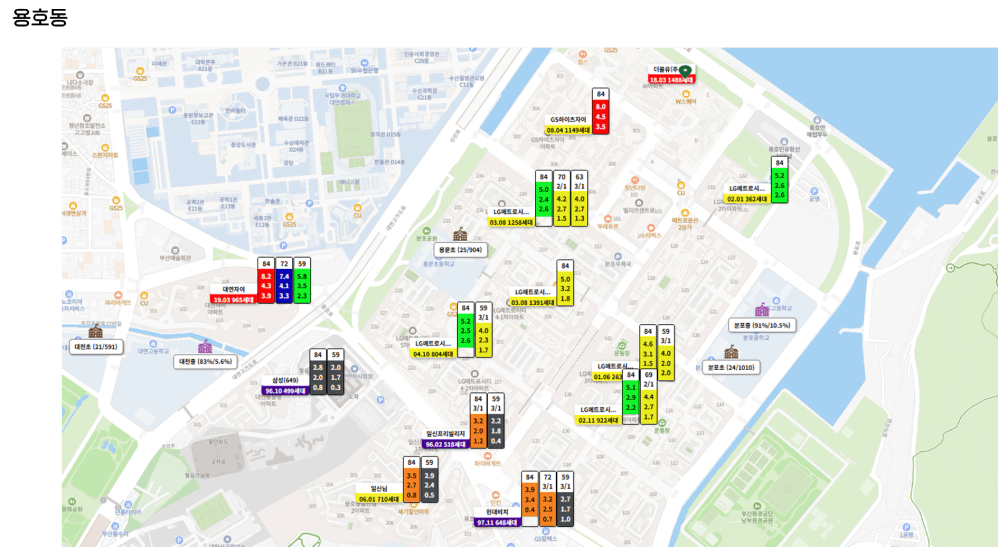The image size is (998, 547).
Task: Click the 대천초 school building icon
Action: (95, 332)
